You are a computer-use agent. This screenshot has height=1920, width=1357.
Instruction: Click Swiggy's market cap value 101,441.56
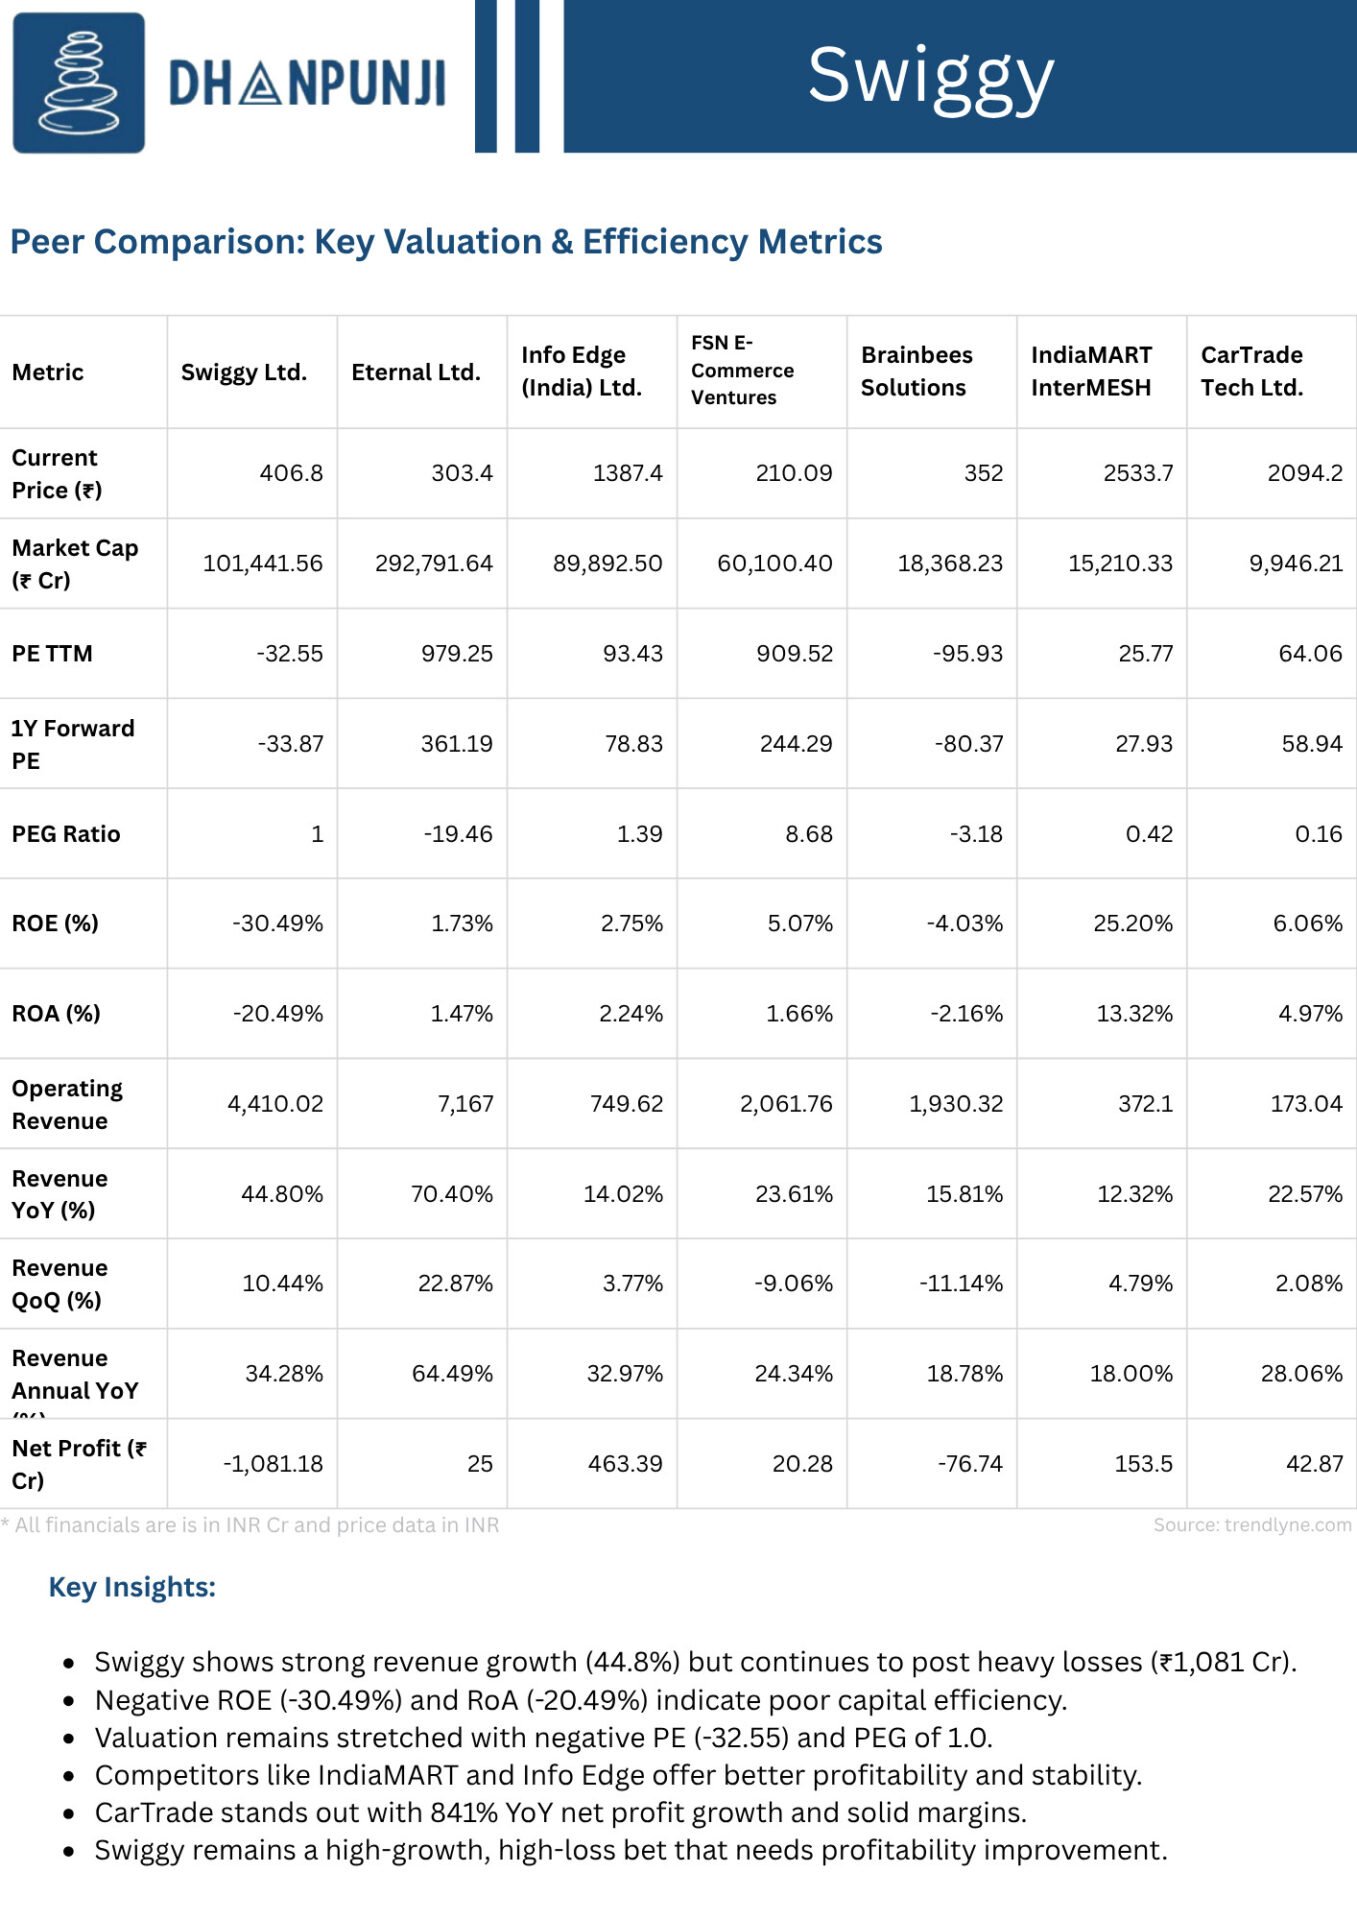(263, 563)
